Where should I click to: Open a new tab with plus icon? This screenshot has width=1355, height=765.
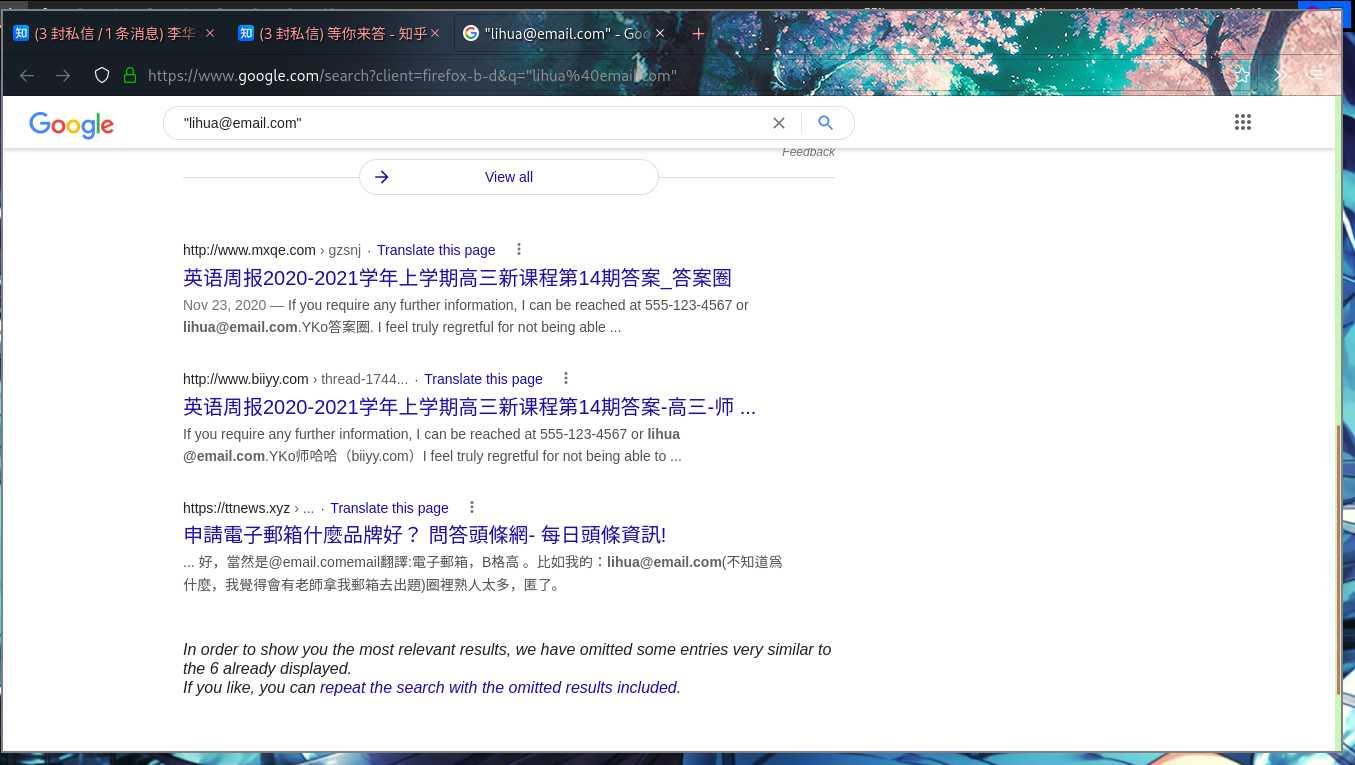(x=698, y=33)
